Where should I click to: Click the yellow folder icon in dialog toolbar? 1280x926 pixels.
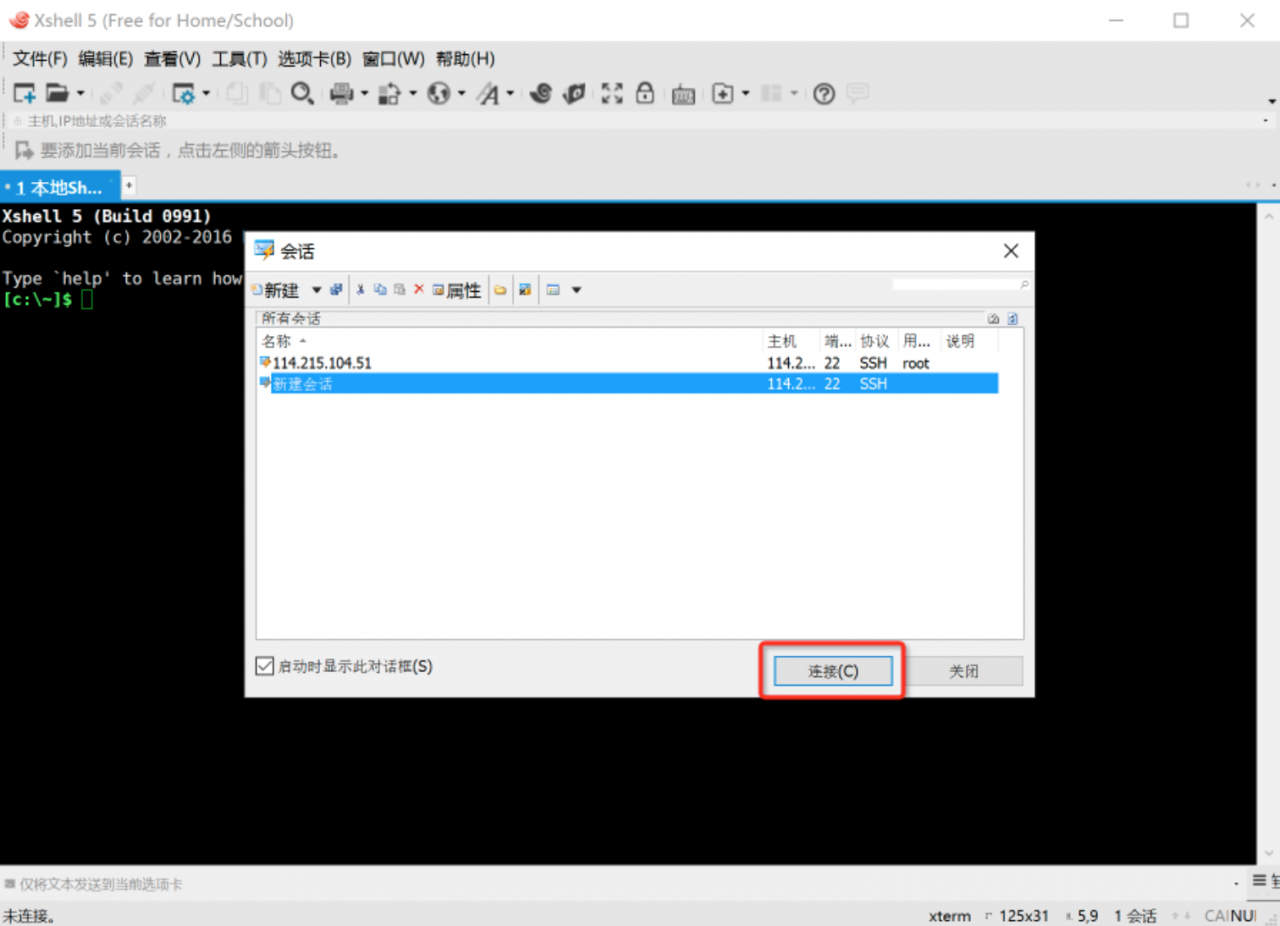click(x=499, y=290)
